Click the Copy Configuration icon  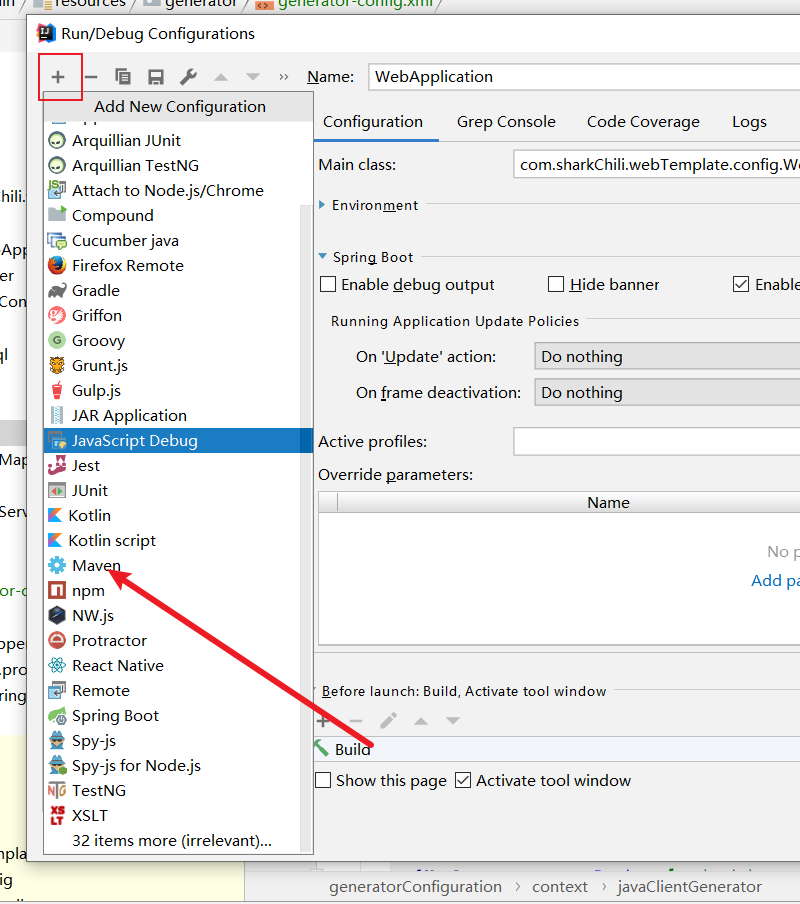[x=123, y=77]
